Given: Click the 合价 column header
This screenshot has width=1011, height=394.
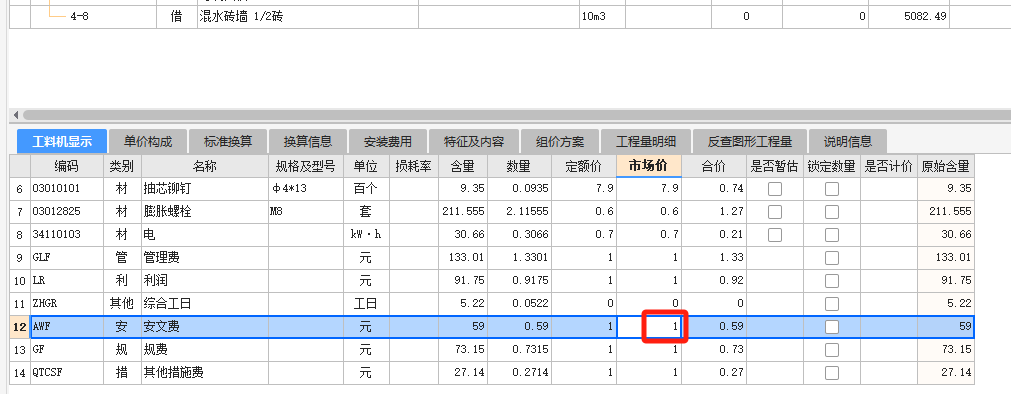Looking at the screenshot, I should click(x=714, y=166).
